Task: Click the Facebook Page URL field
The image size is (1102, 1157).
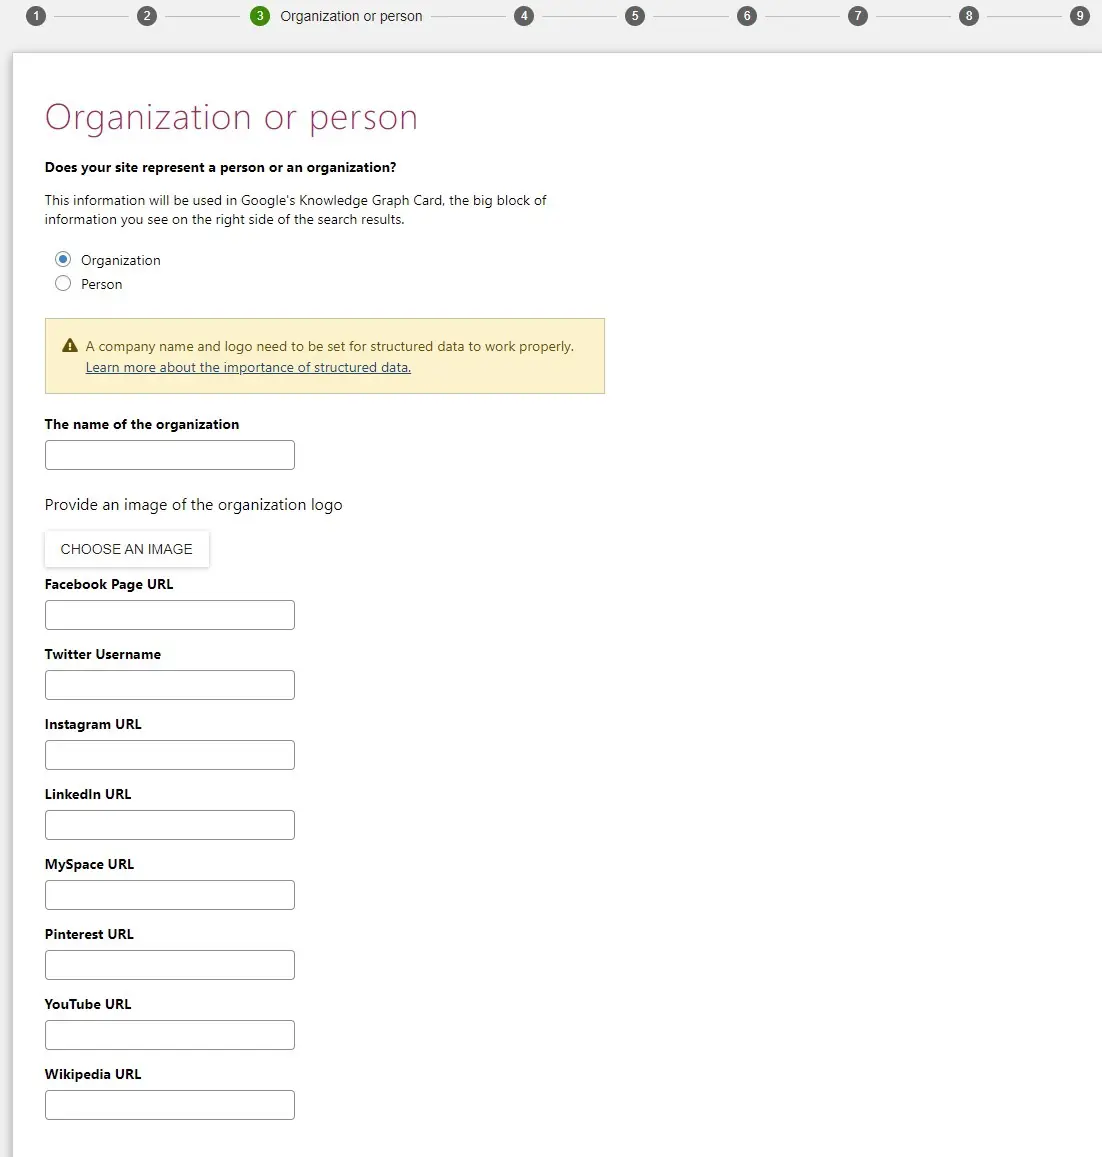Action: pyautogui.click(x=170, y=615)
